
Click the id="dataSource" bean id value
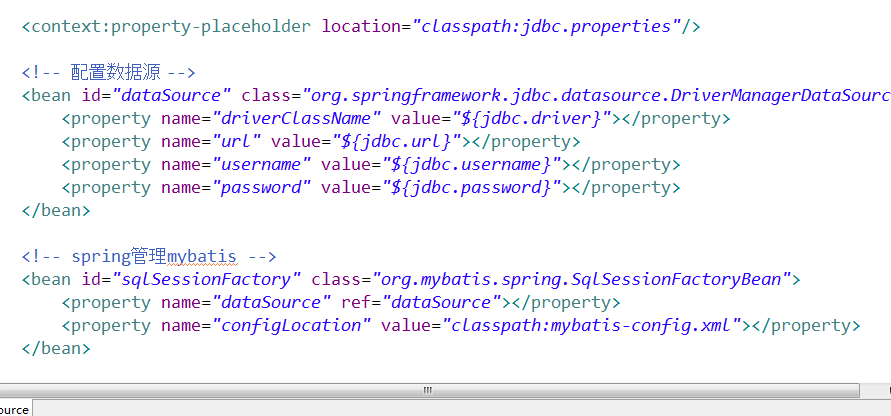[173, 95]
